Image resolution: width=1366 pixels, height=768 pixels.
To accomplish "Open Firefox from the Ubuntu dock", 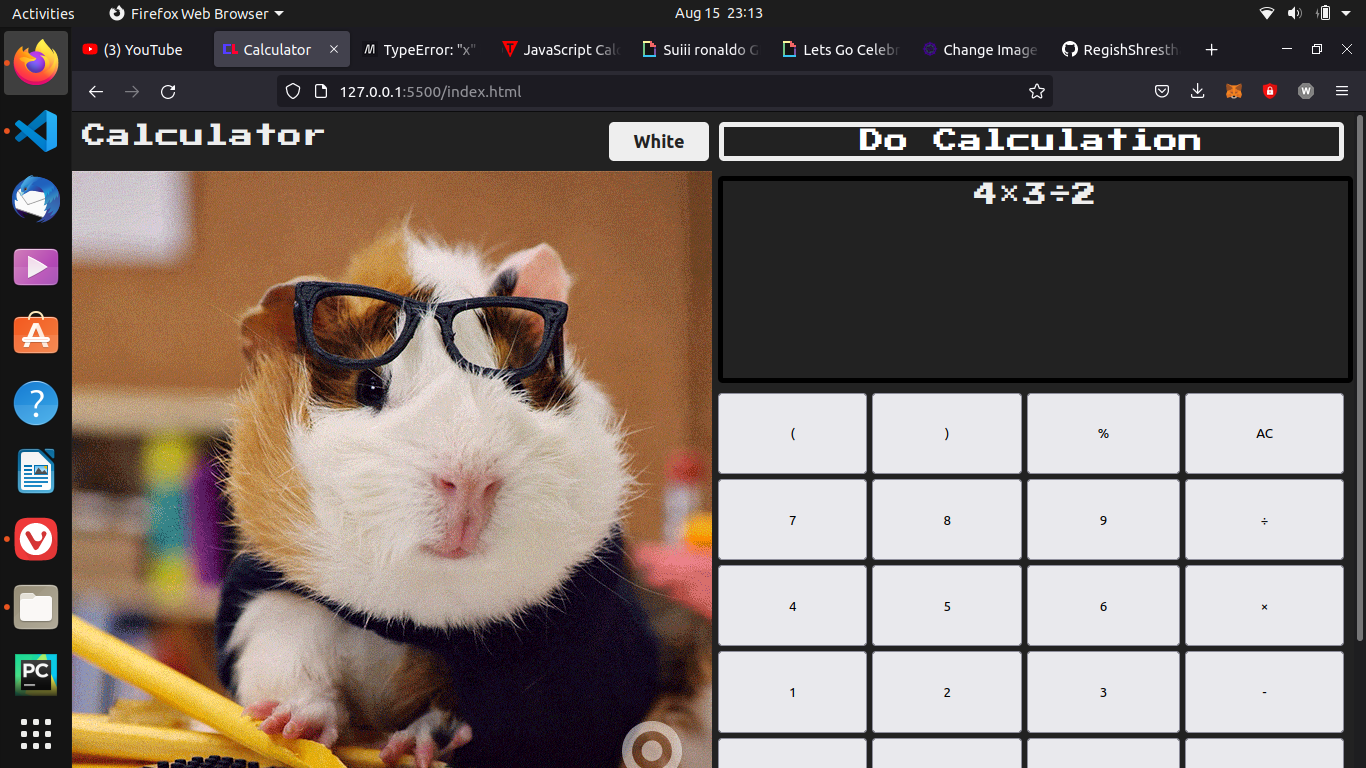I will point(36,63).
